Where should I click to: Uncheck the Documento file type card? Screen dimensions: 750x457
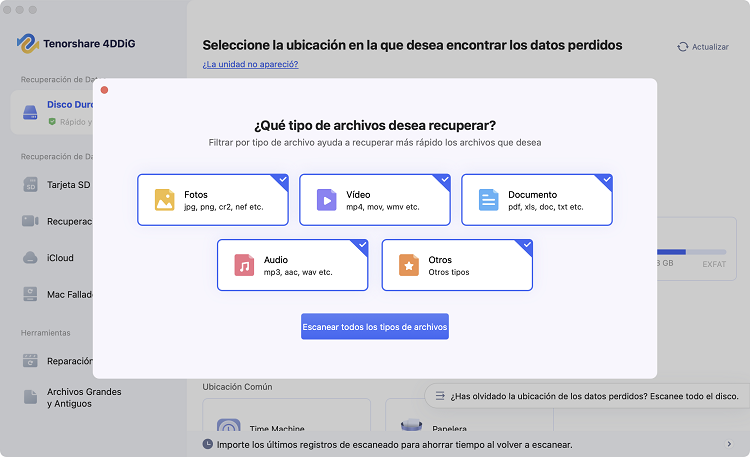pos(537,200)
